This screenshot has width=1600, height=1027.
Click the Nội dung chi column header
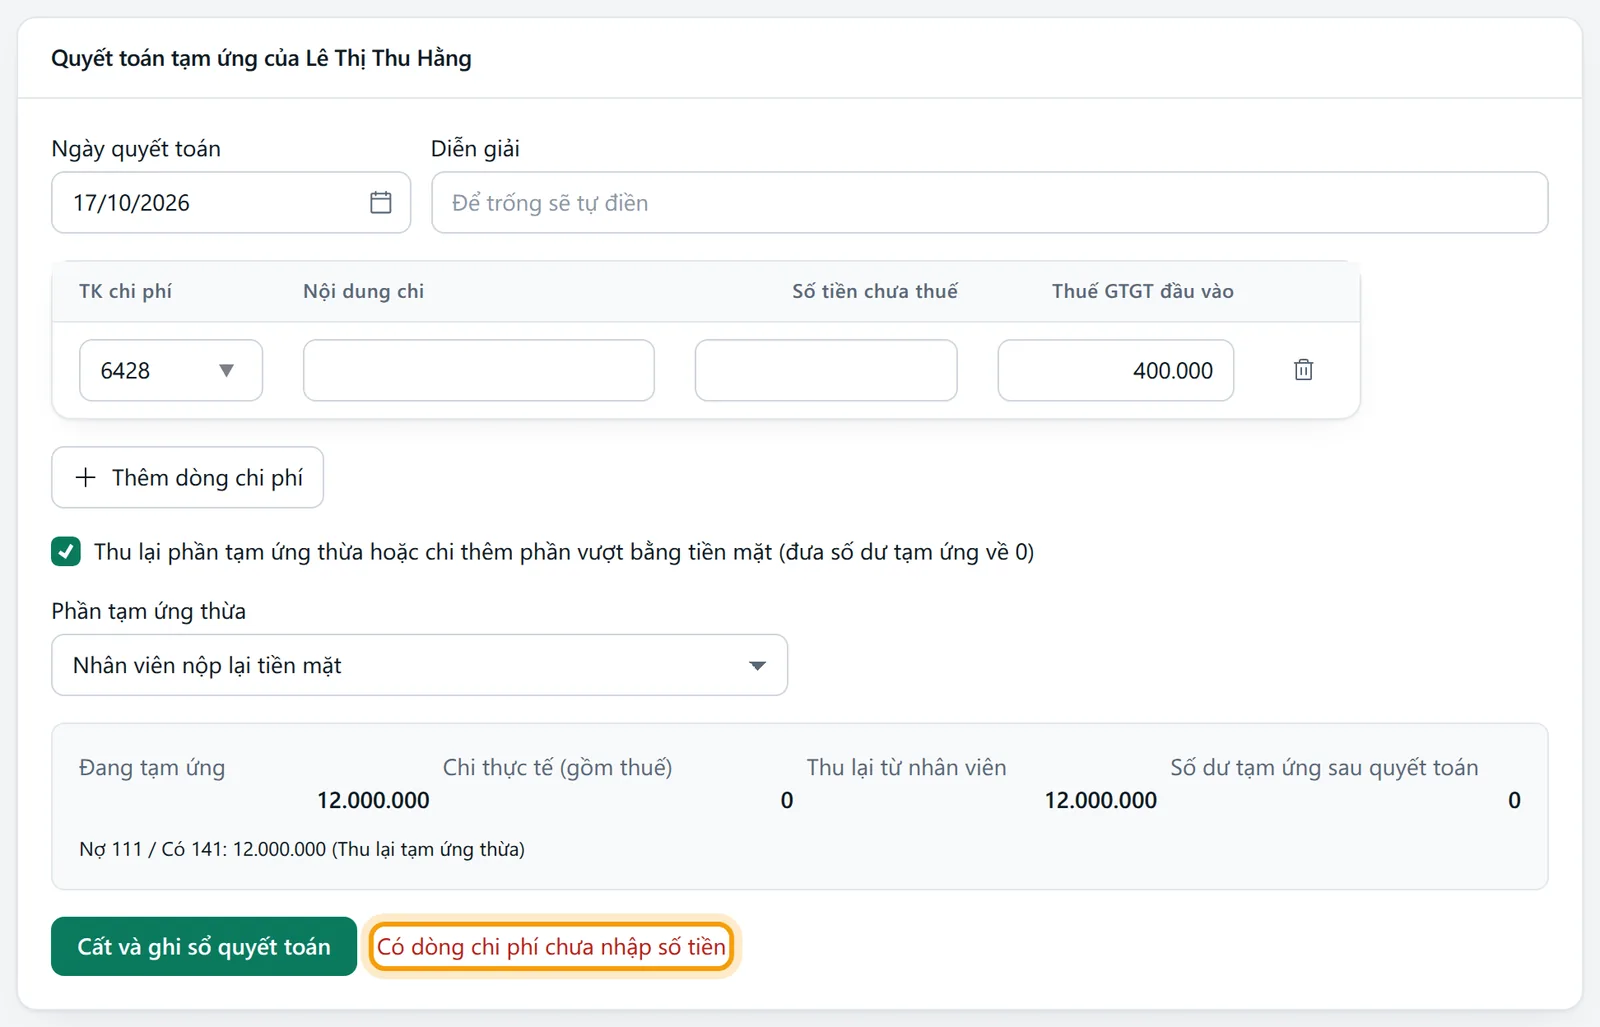(x=363, y=291)
